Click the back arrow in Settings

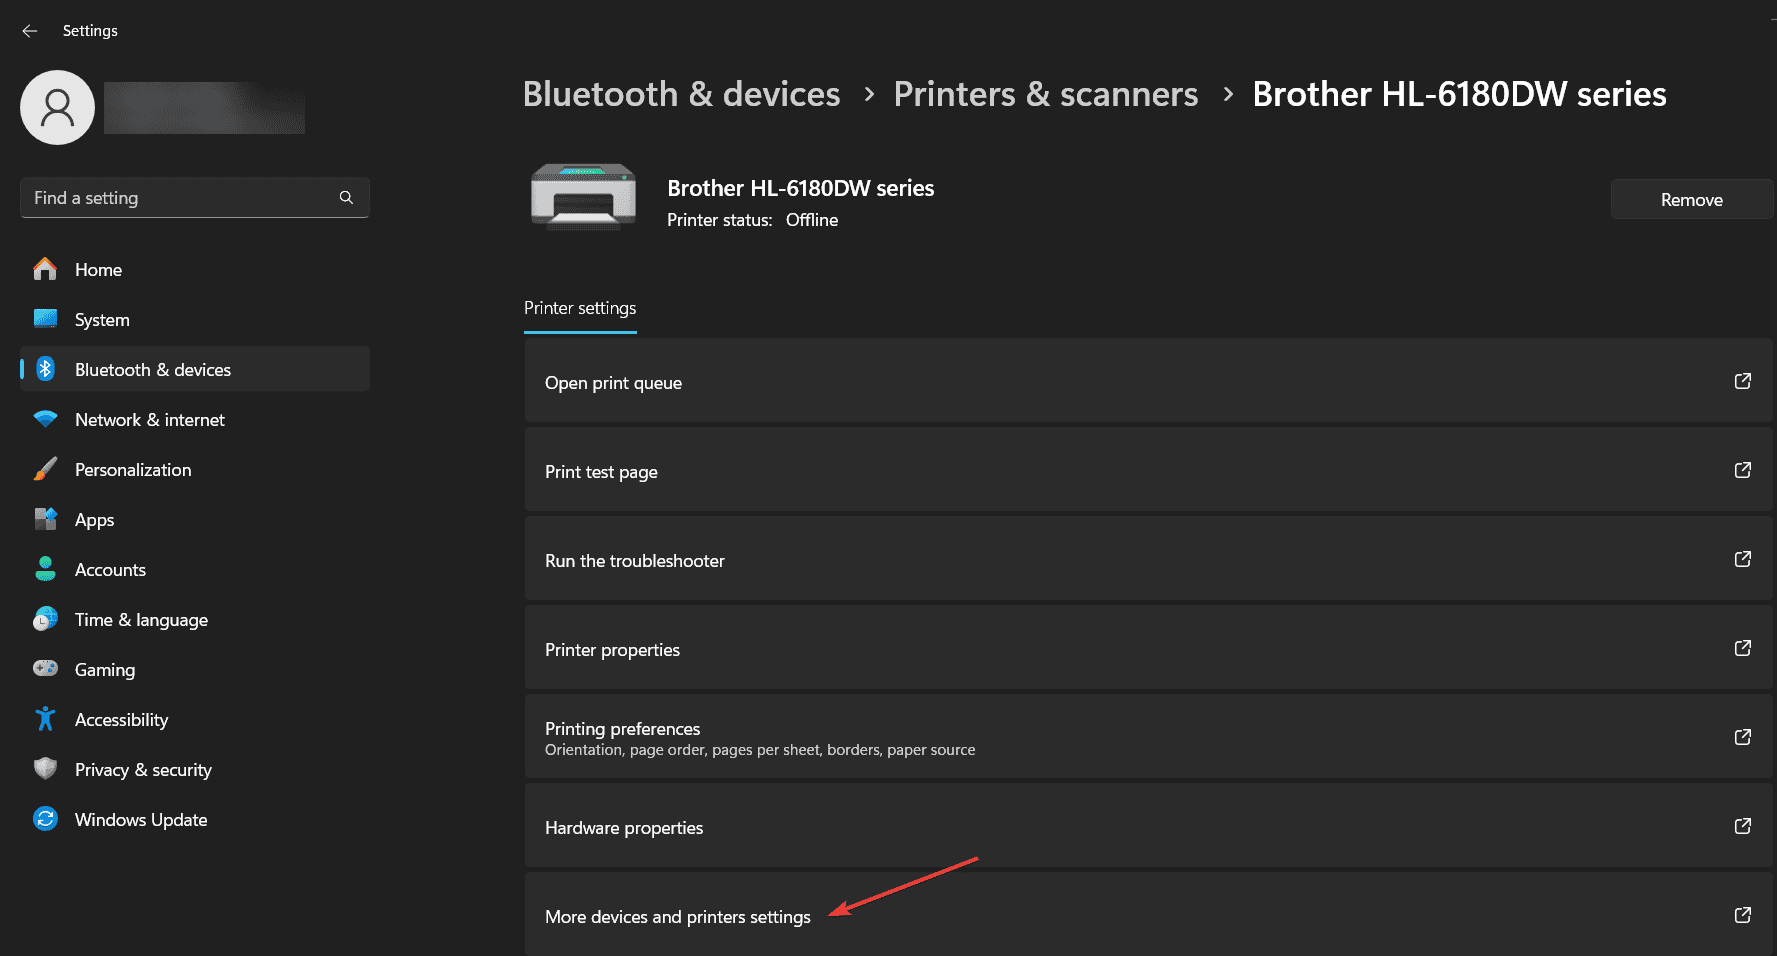pos(30,31)
